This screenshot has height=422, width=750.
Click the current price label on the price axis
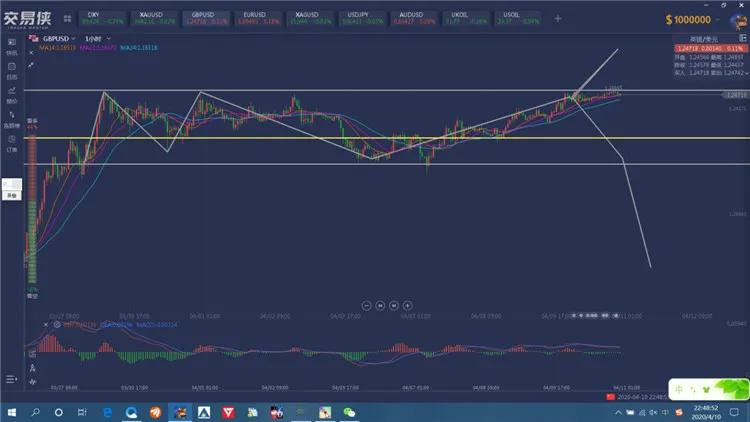click(x=736, y=95)
